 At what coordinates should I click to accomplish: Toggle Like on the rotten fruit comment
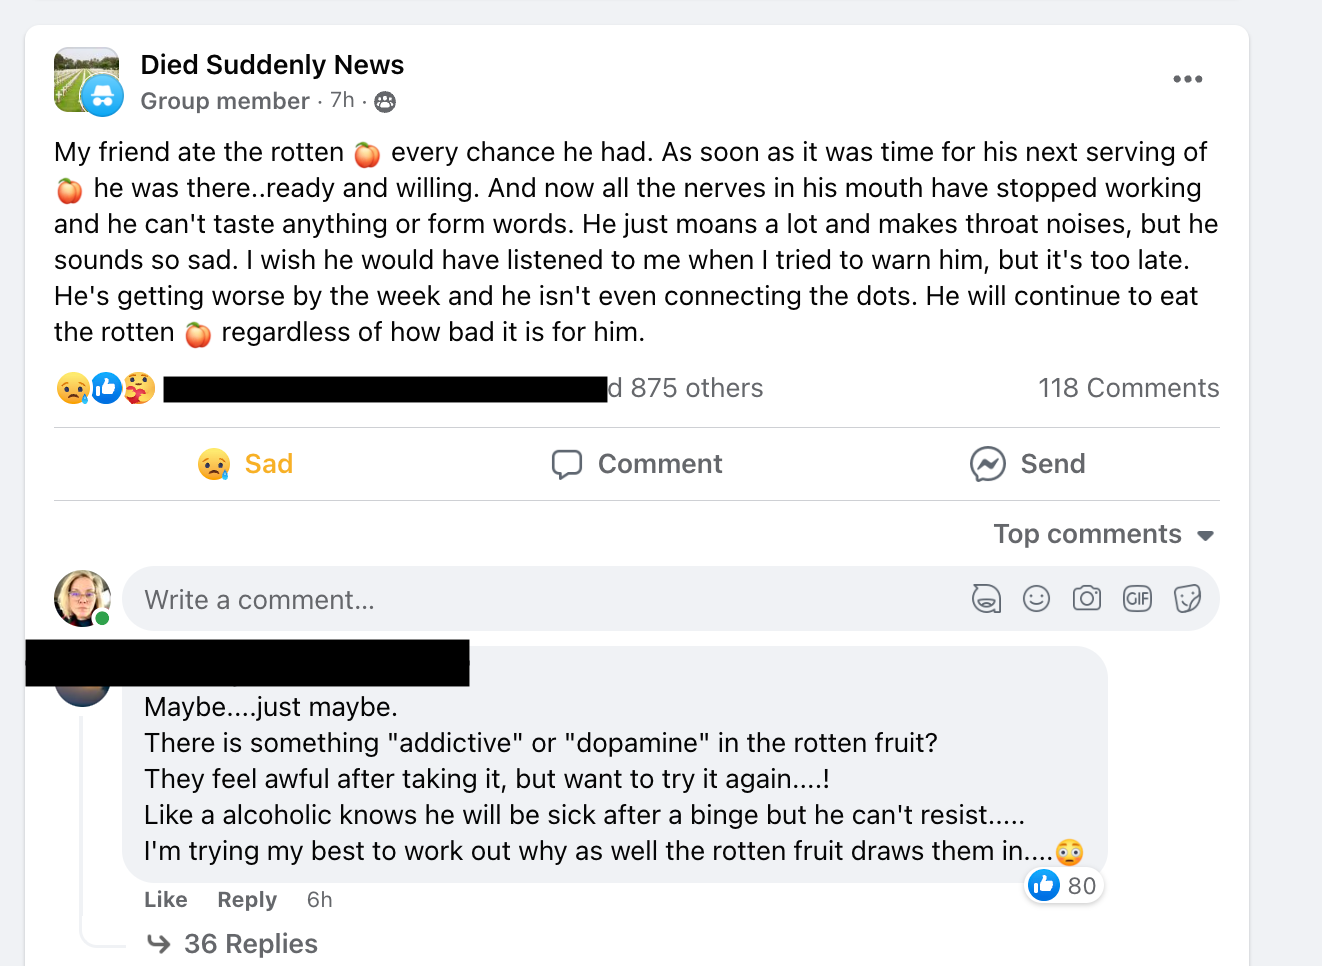pyautogui.click(x=165, y=899)
